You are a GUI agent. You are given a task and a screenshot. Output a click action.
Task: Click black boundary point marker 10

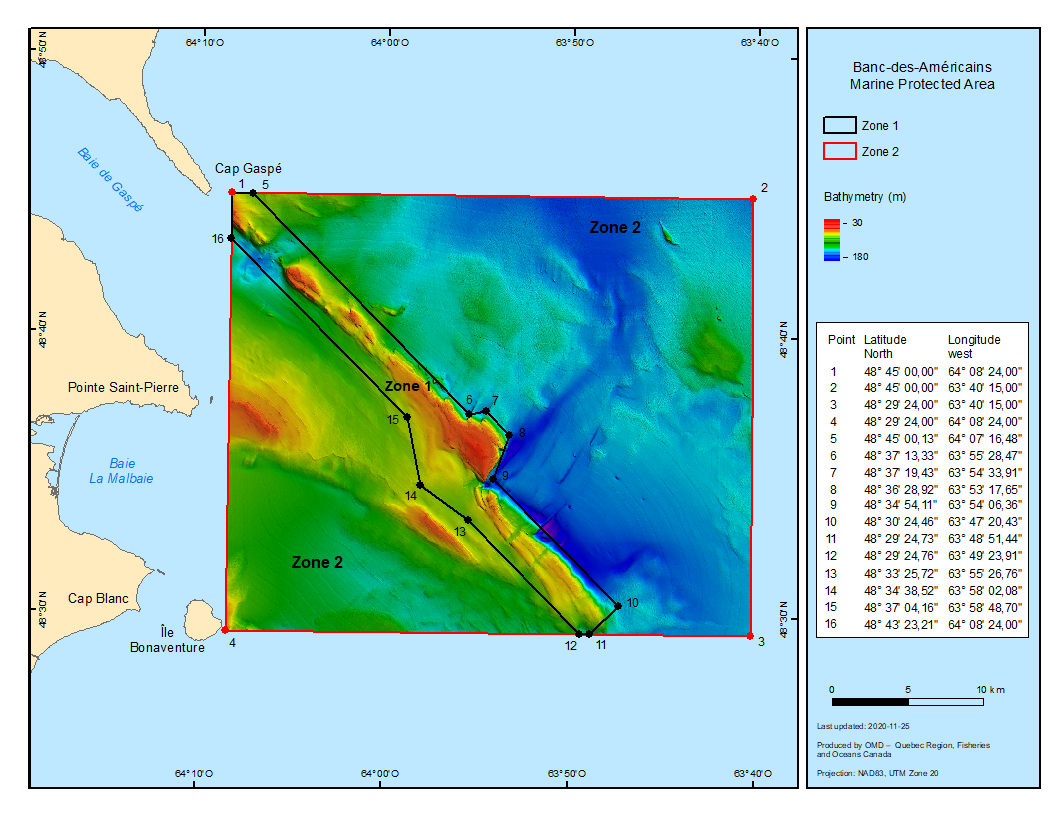tap(618, 606)
